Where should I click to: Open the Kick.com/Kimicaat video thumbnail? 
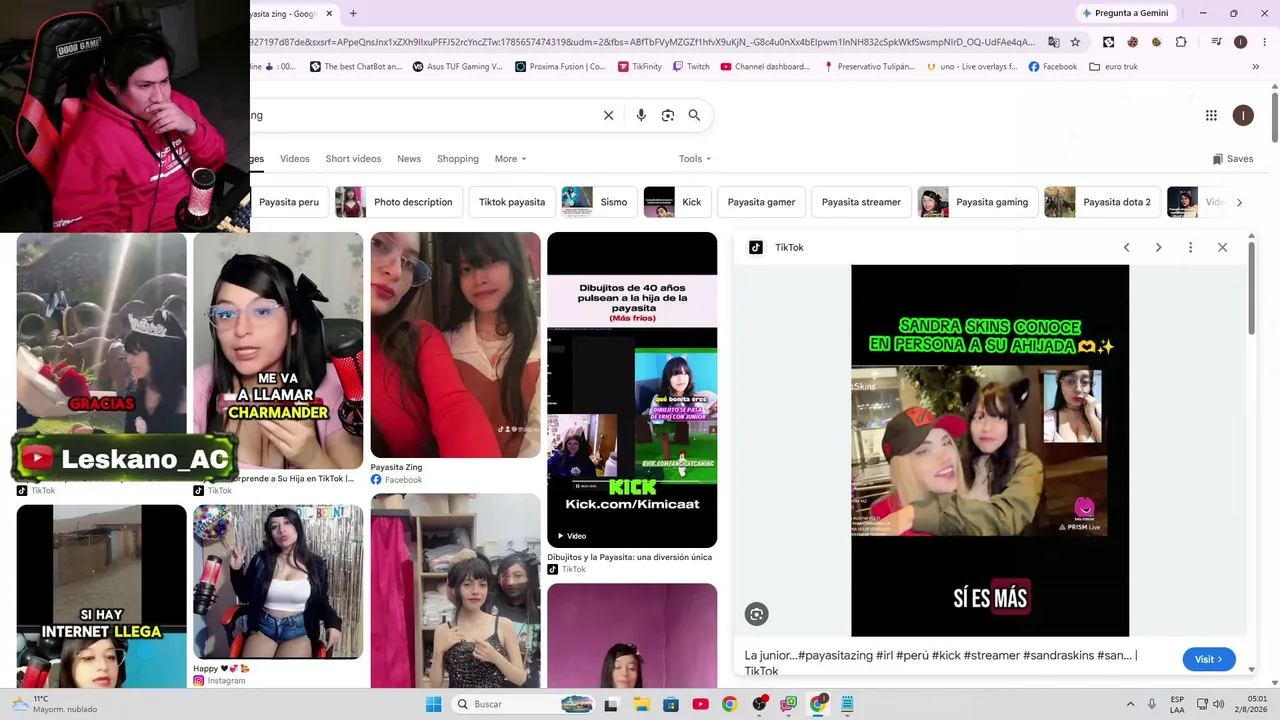tap(632, 390)
